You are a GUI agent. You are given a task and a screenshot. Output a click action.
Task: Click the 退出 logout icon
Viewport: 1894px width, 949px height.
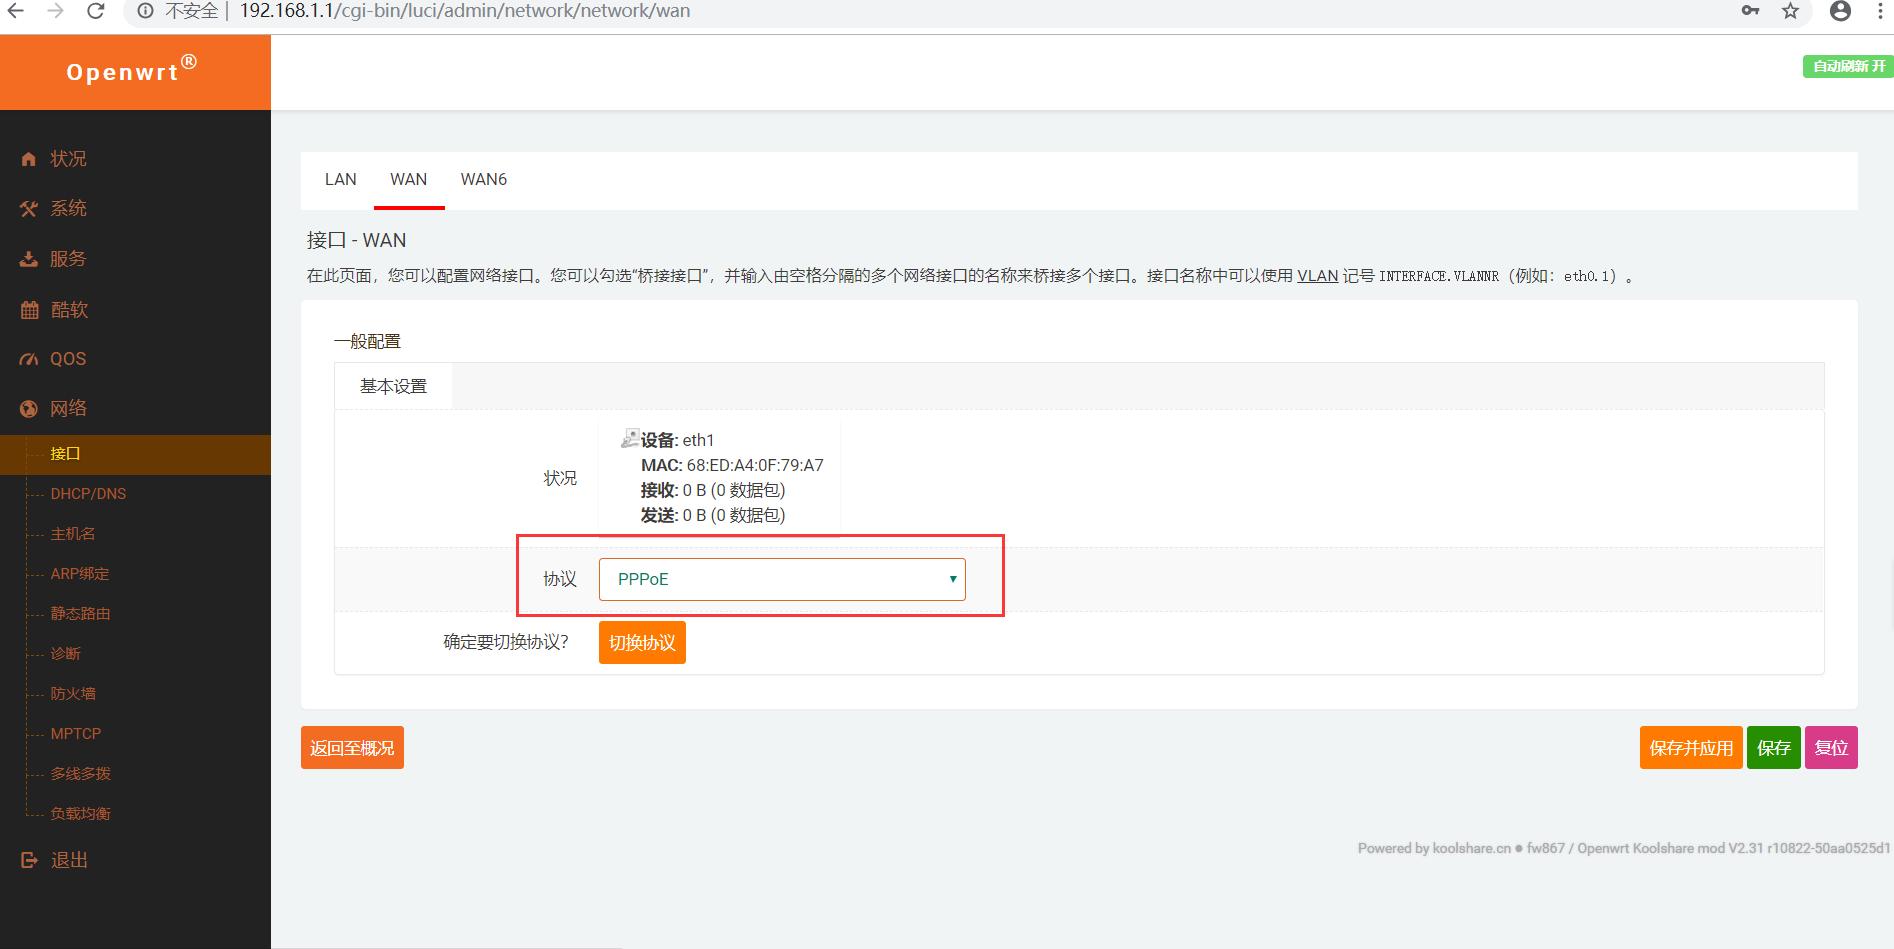point(28,859)
